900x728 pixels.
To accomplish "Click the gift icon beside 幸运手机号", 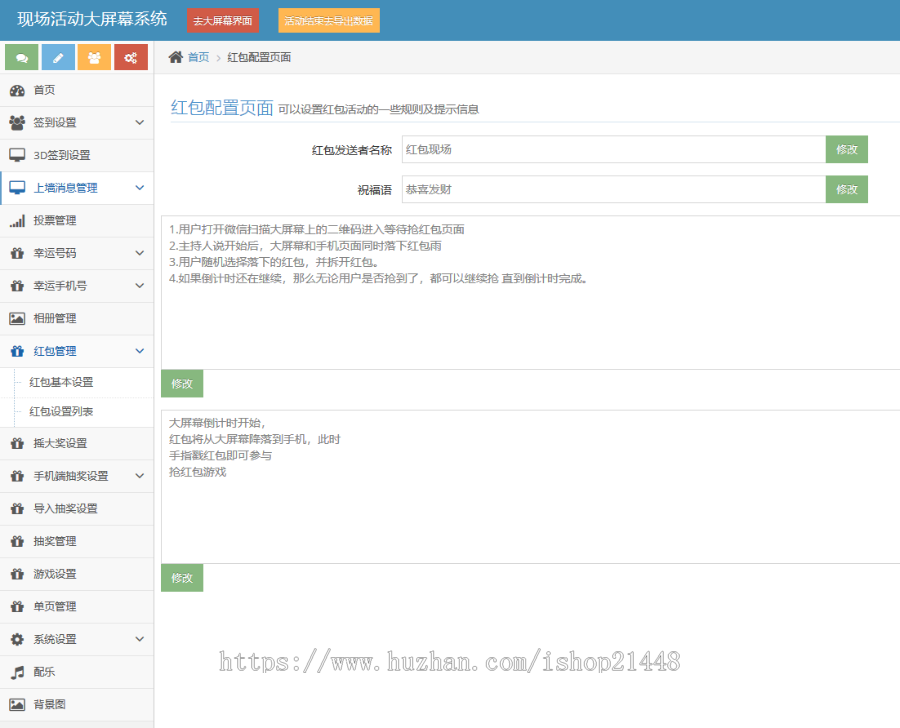I will (17, 286).
